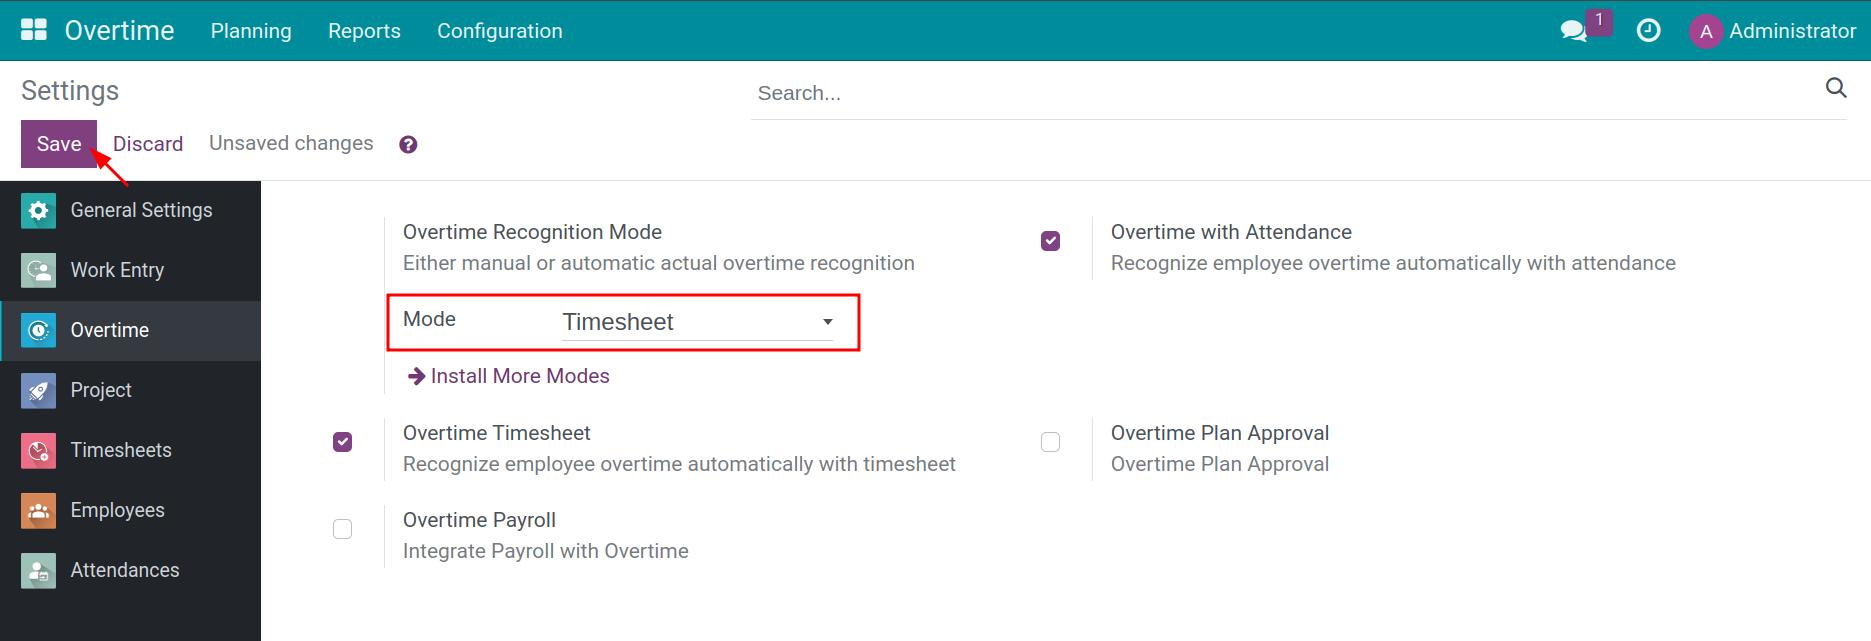Select the General Settings gear icon
The height and width of the screenshot is (641, 1871).
tap(37, 210)
